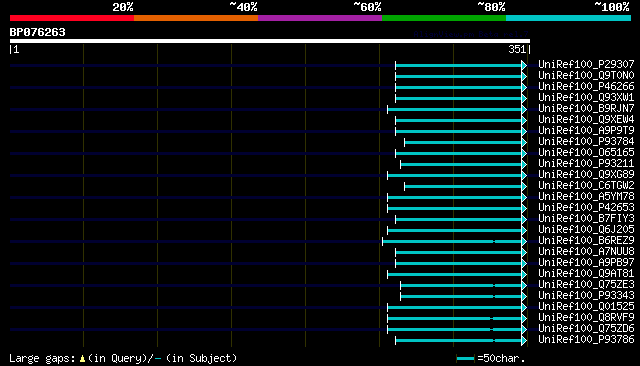The width and height of the screenshot is (640, 366).
Task: Click the gap marker in the UniRef100_P93343 bar
Action: coord(494,296)
